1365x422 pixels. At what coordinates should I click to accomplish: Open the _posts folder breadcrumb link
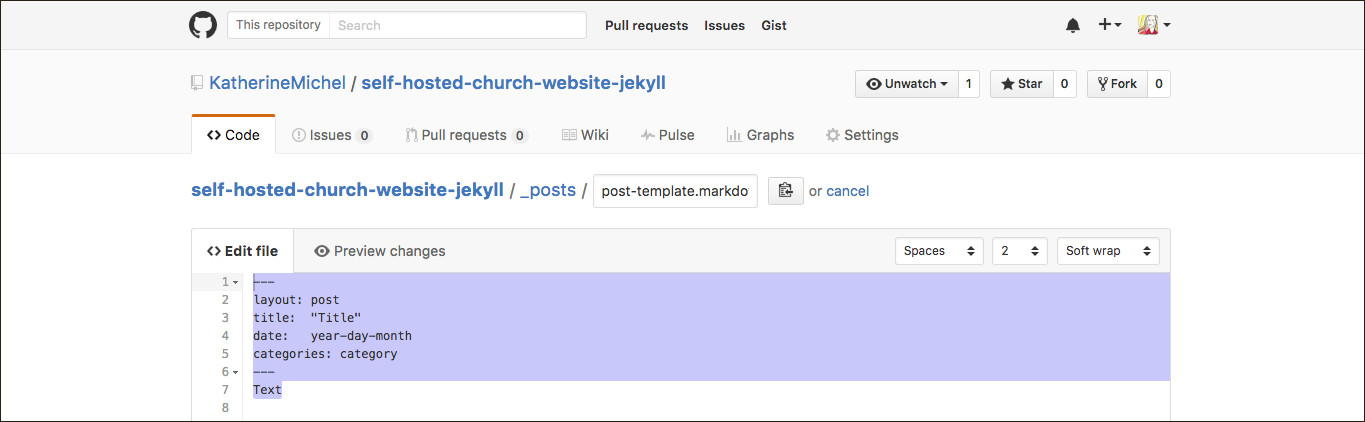tap(548, 191)
